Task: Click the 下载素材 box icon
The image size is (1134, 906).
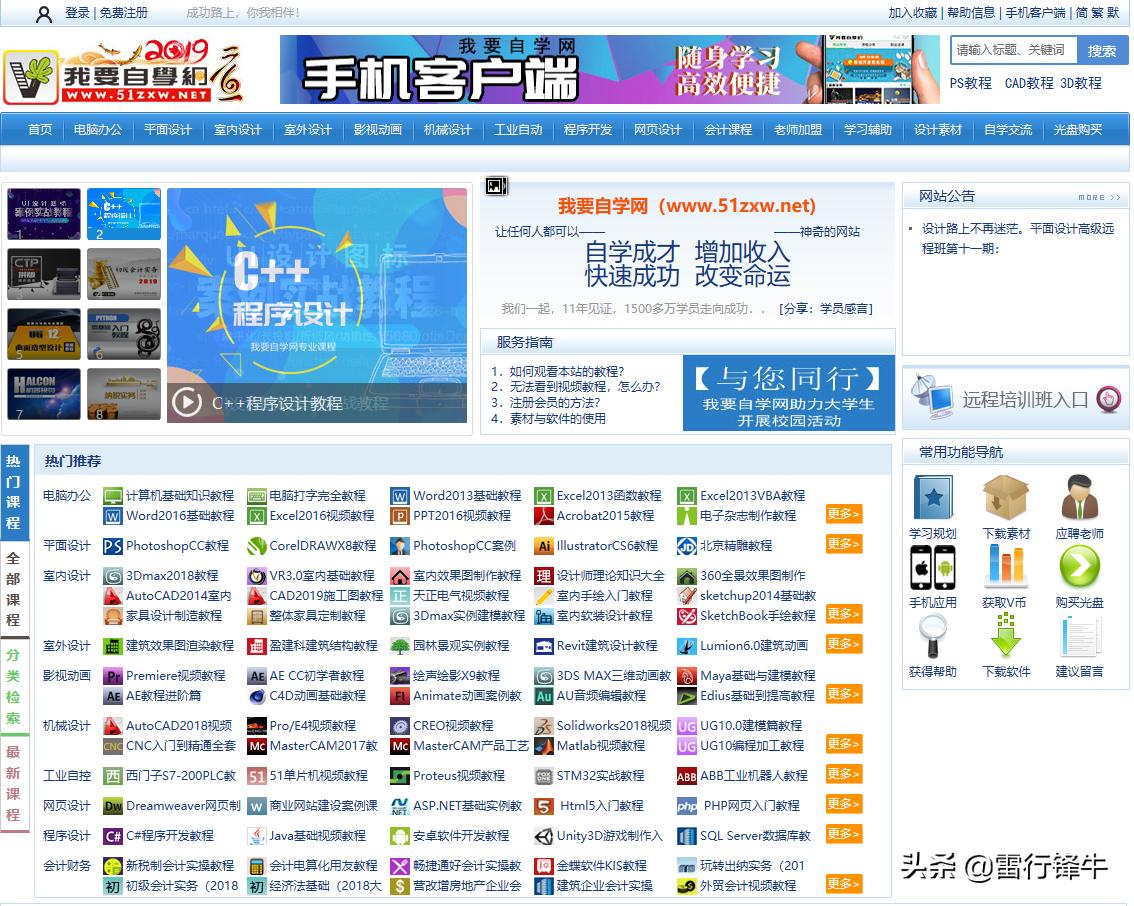Action: click(x=1006, y=498)
